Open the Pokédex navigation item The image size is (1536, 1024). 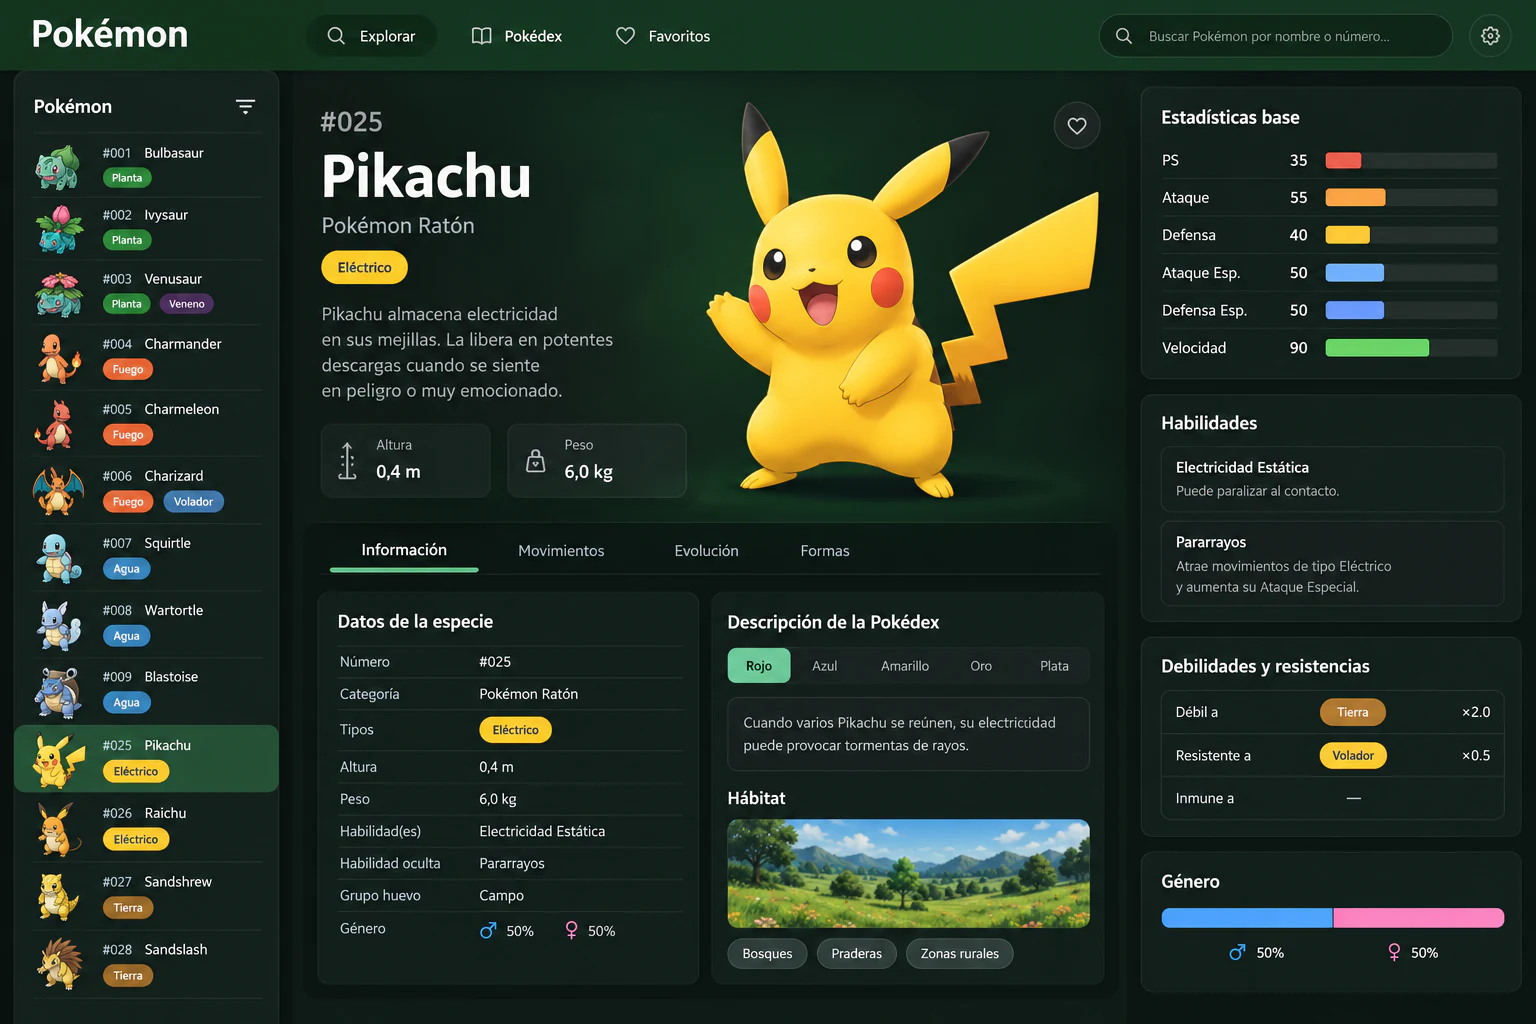tap(516, 36)
